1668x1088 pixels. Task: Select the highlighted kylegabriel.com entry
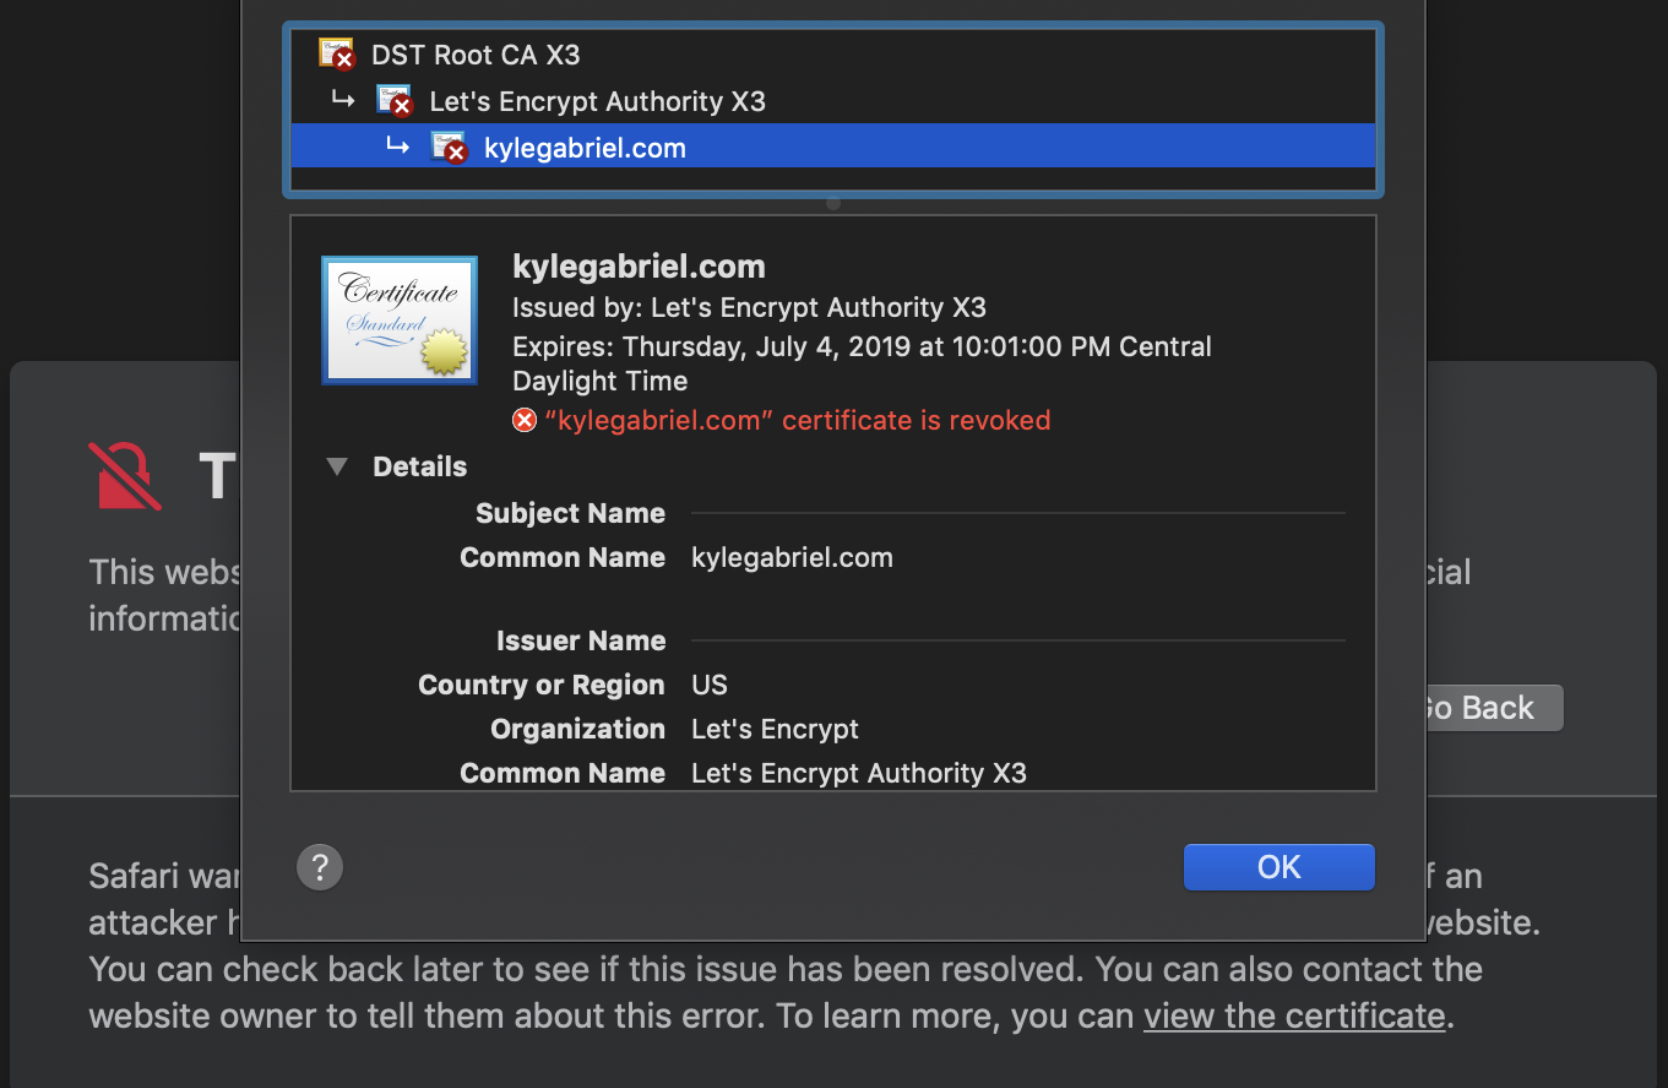point(584,146)
